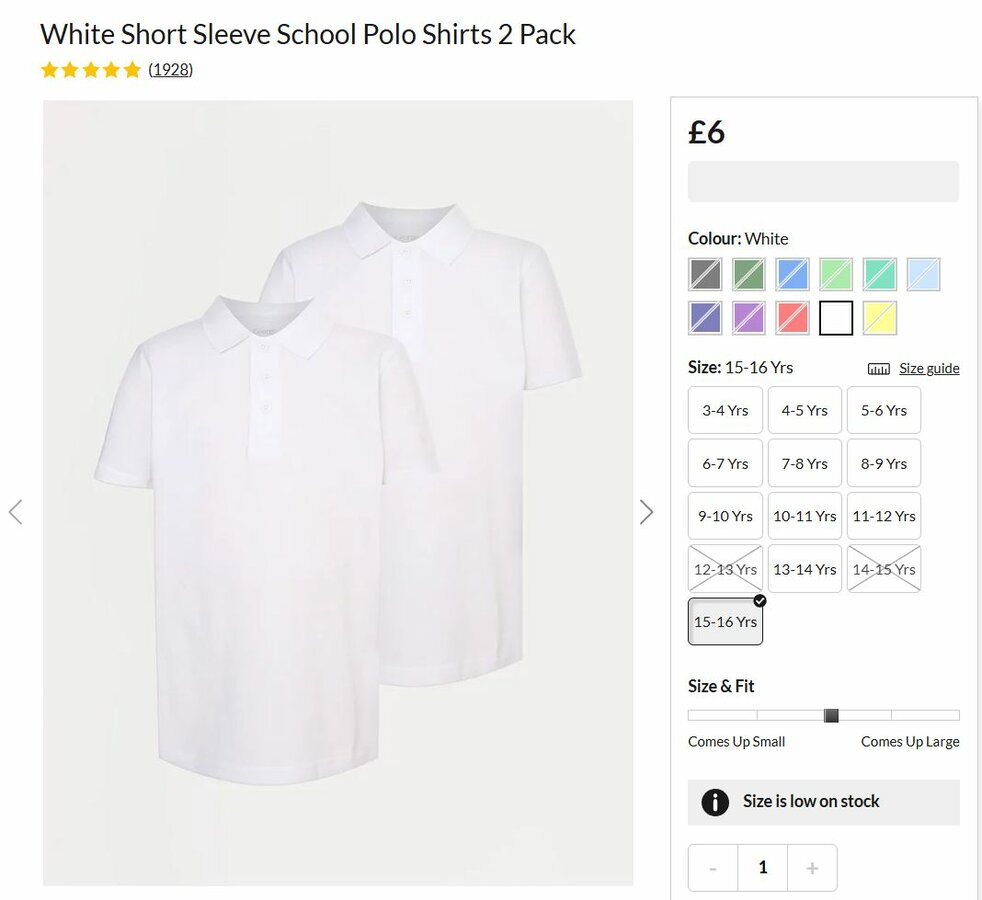Click the ruler icon beside Size guide
This screenshot has width=982, height=900.
pyautogui.click(x=879, y=369)
